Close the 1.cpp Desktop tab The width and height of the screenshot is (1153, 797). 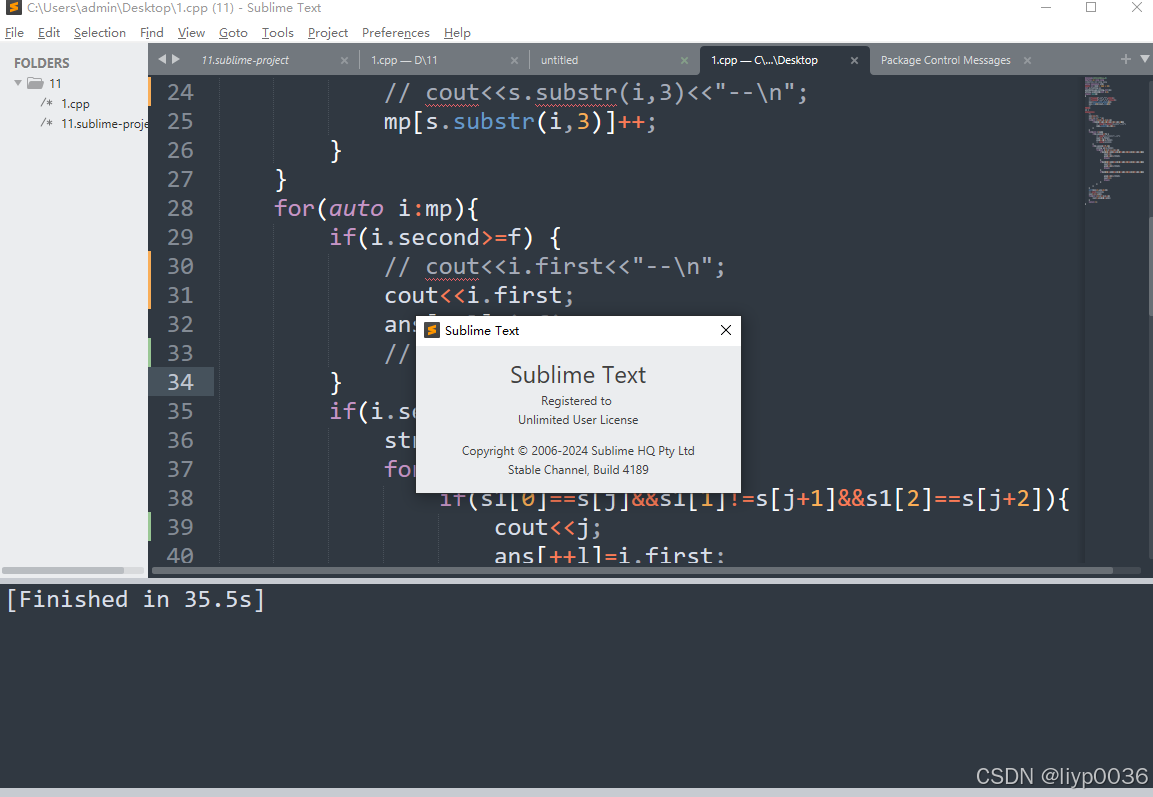tap(854, 60)
